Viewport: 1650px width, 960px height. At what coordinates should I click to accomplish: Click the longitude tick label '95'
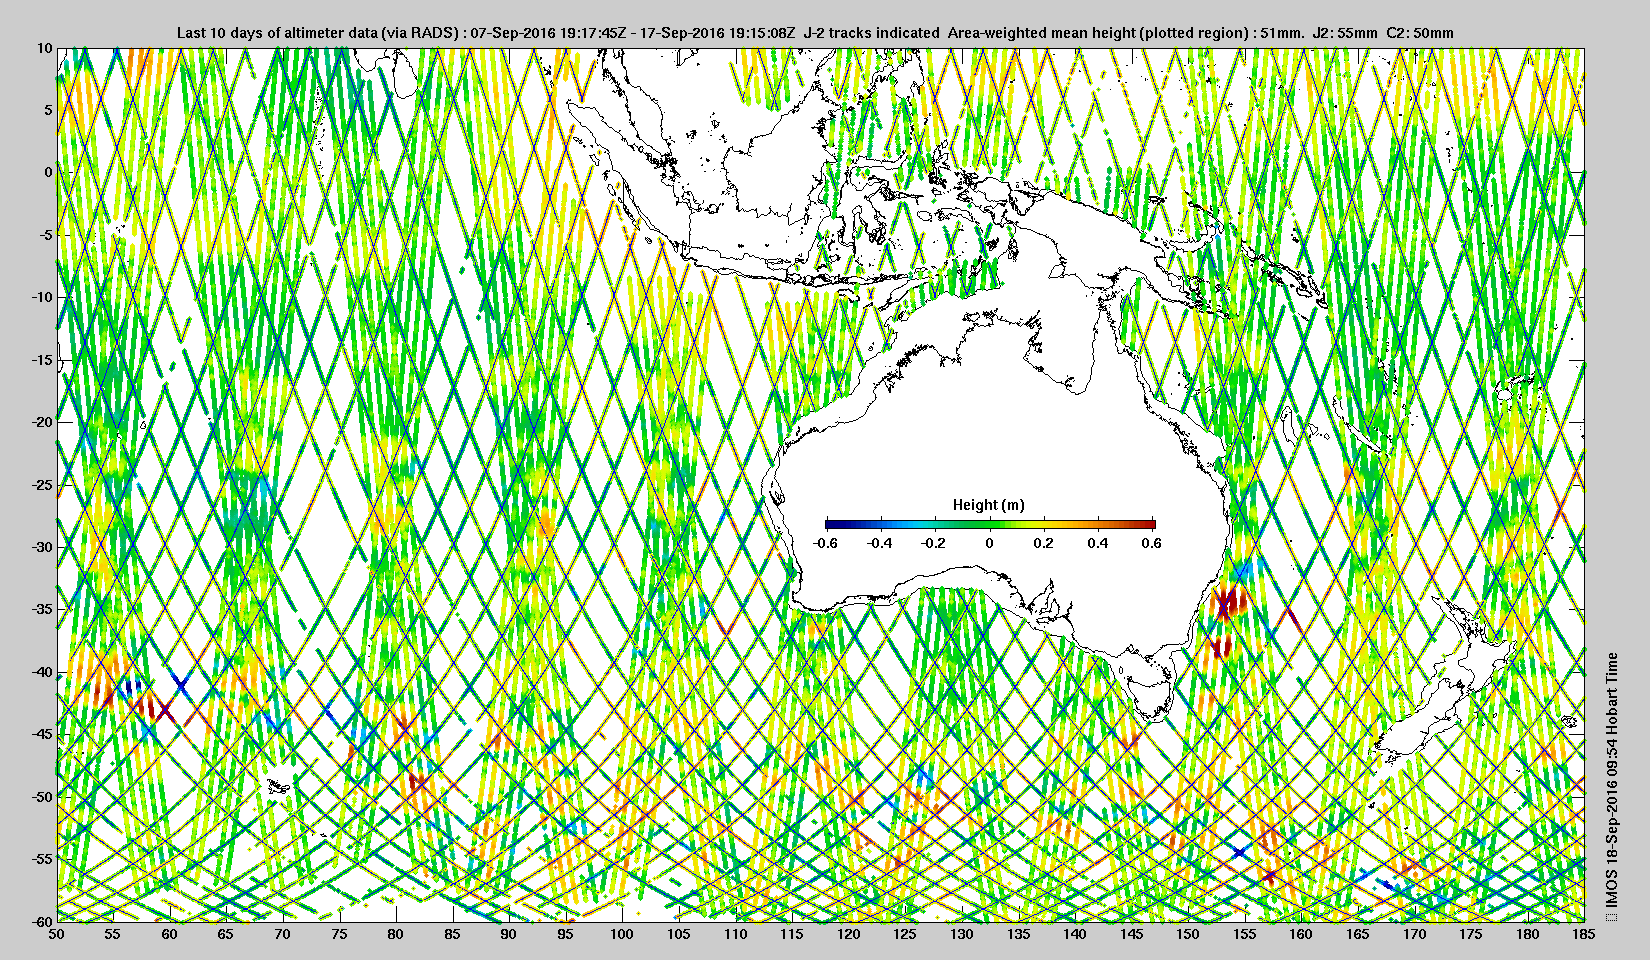[x=566, y=935]
